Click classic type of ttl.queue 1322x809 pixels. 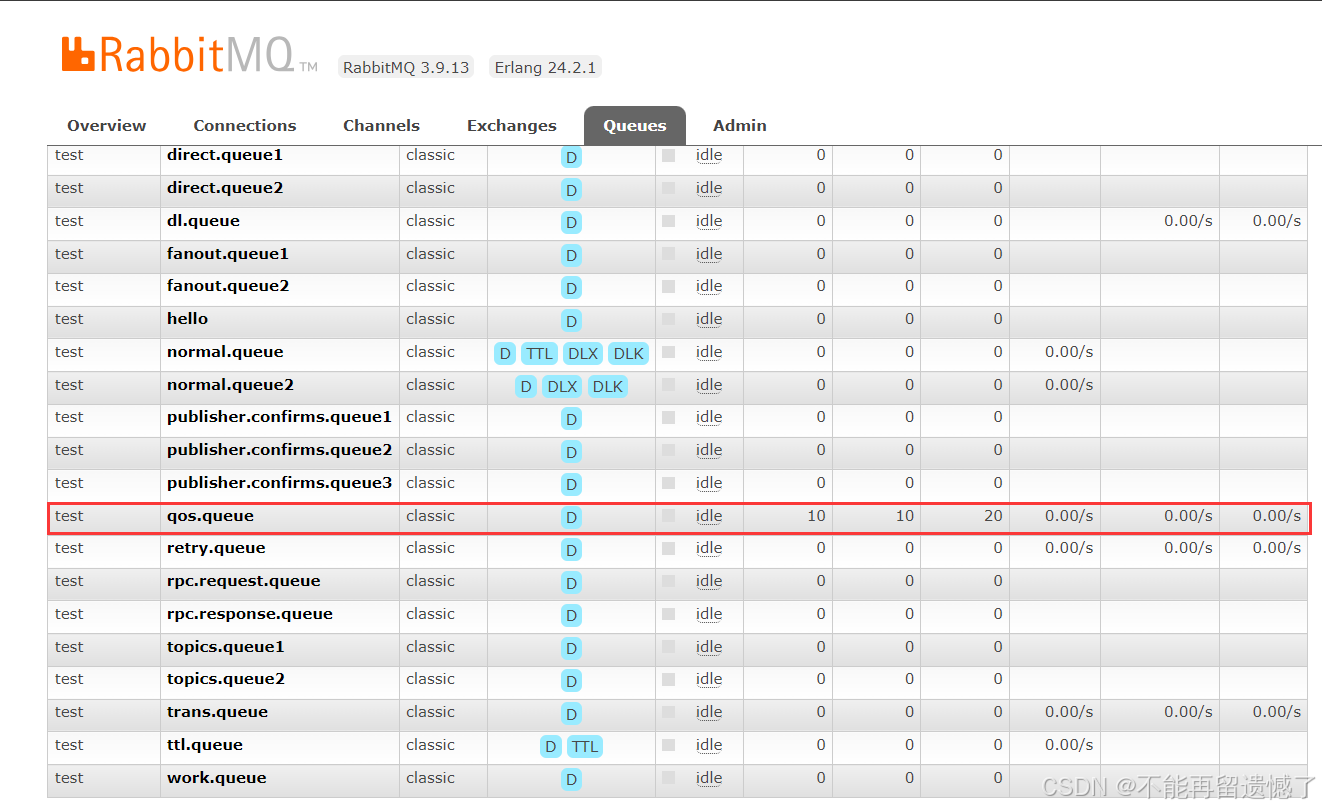(430, 745)
